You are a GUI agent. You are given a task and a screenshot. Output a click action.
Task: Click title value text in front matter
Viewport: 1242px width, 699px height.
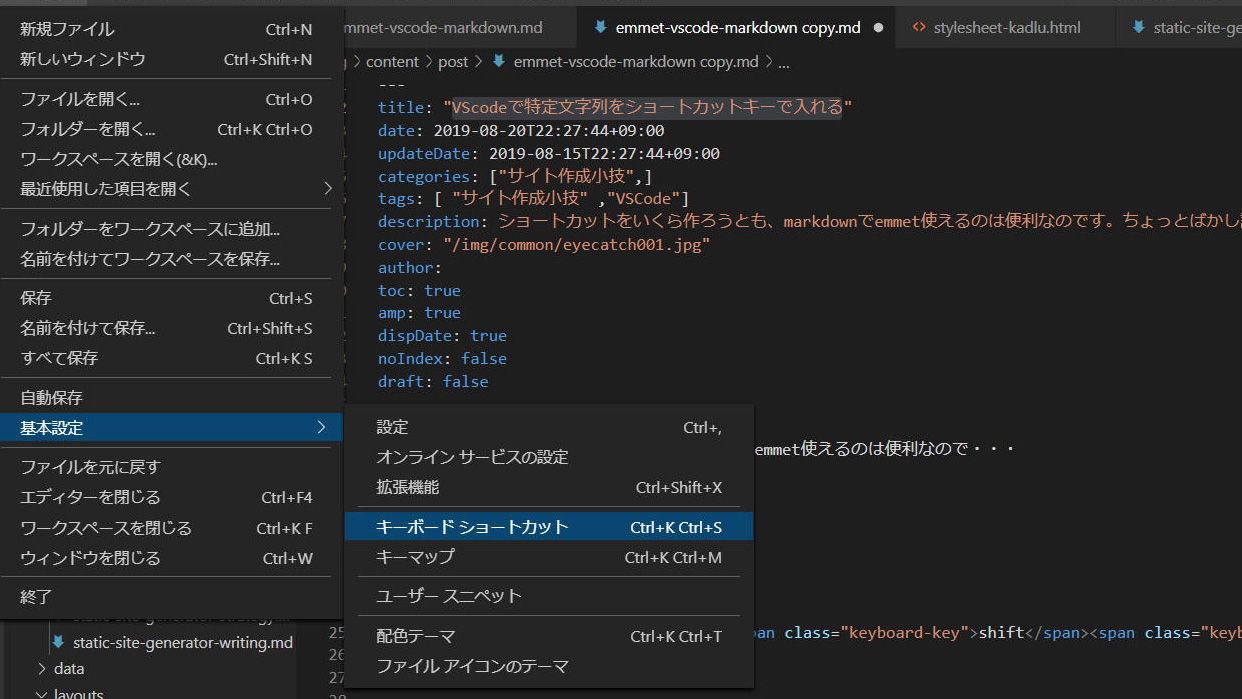[x=647, y=107]
